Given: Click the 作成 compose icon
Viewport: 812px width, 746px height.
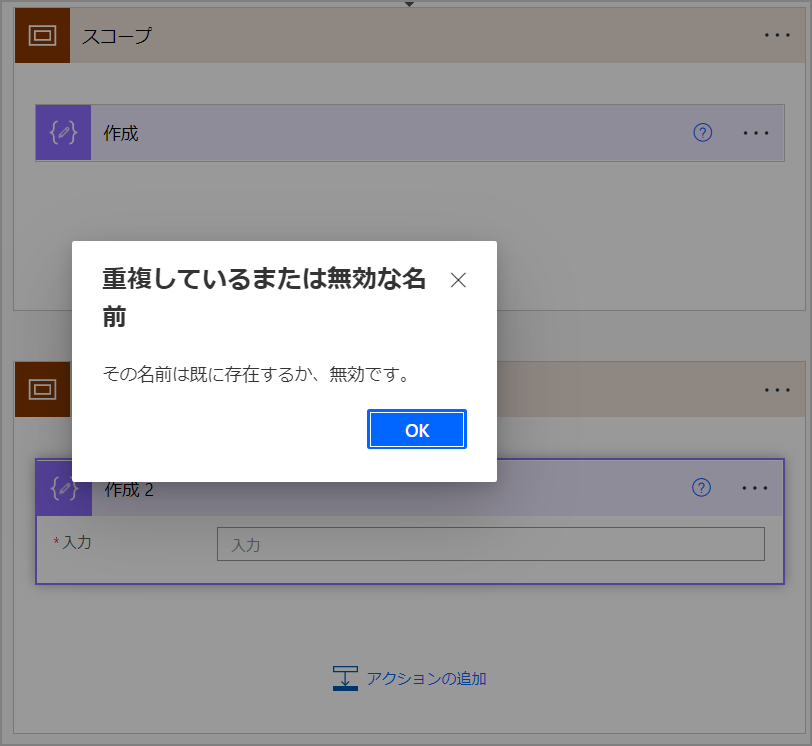Looking at the screenshot, I should [63, 133].
